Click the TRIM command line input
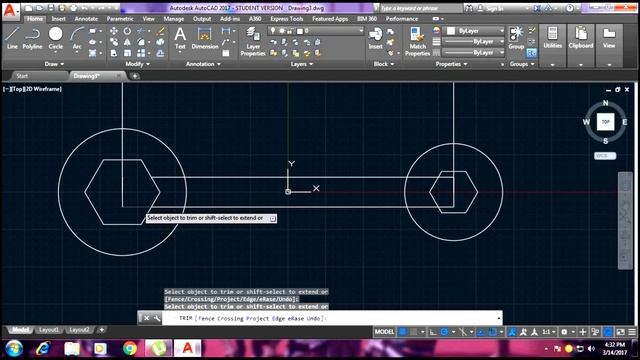The width and height of the screenshot is (640, 360). 331,318
